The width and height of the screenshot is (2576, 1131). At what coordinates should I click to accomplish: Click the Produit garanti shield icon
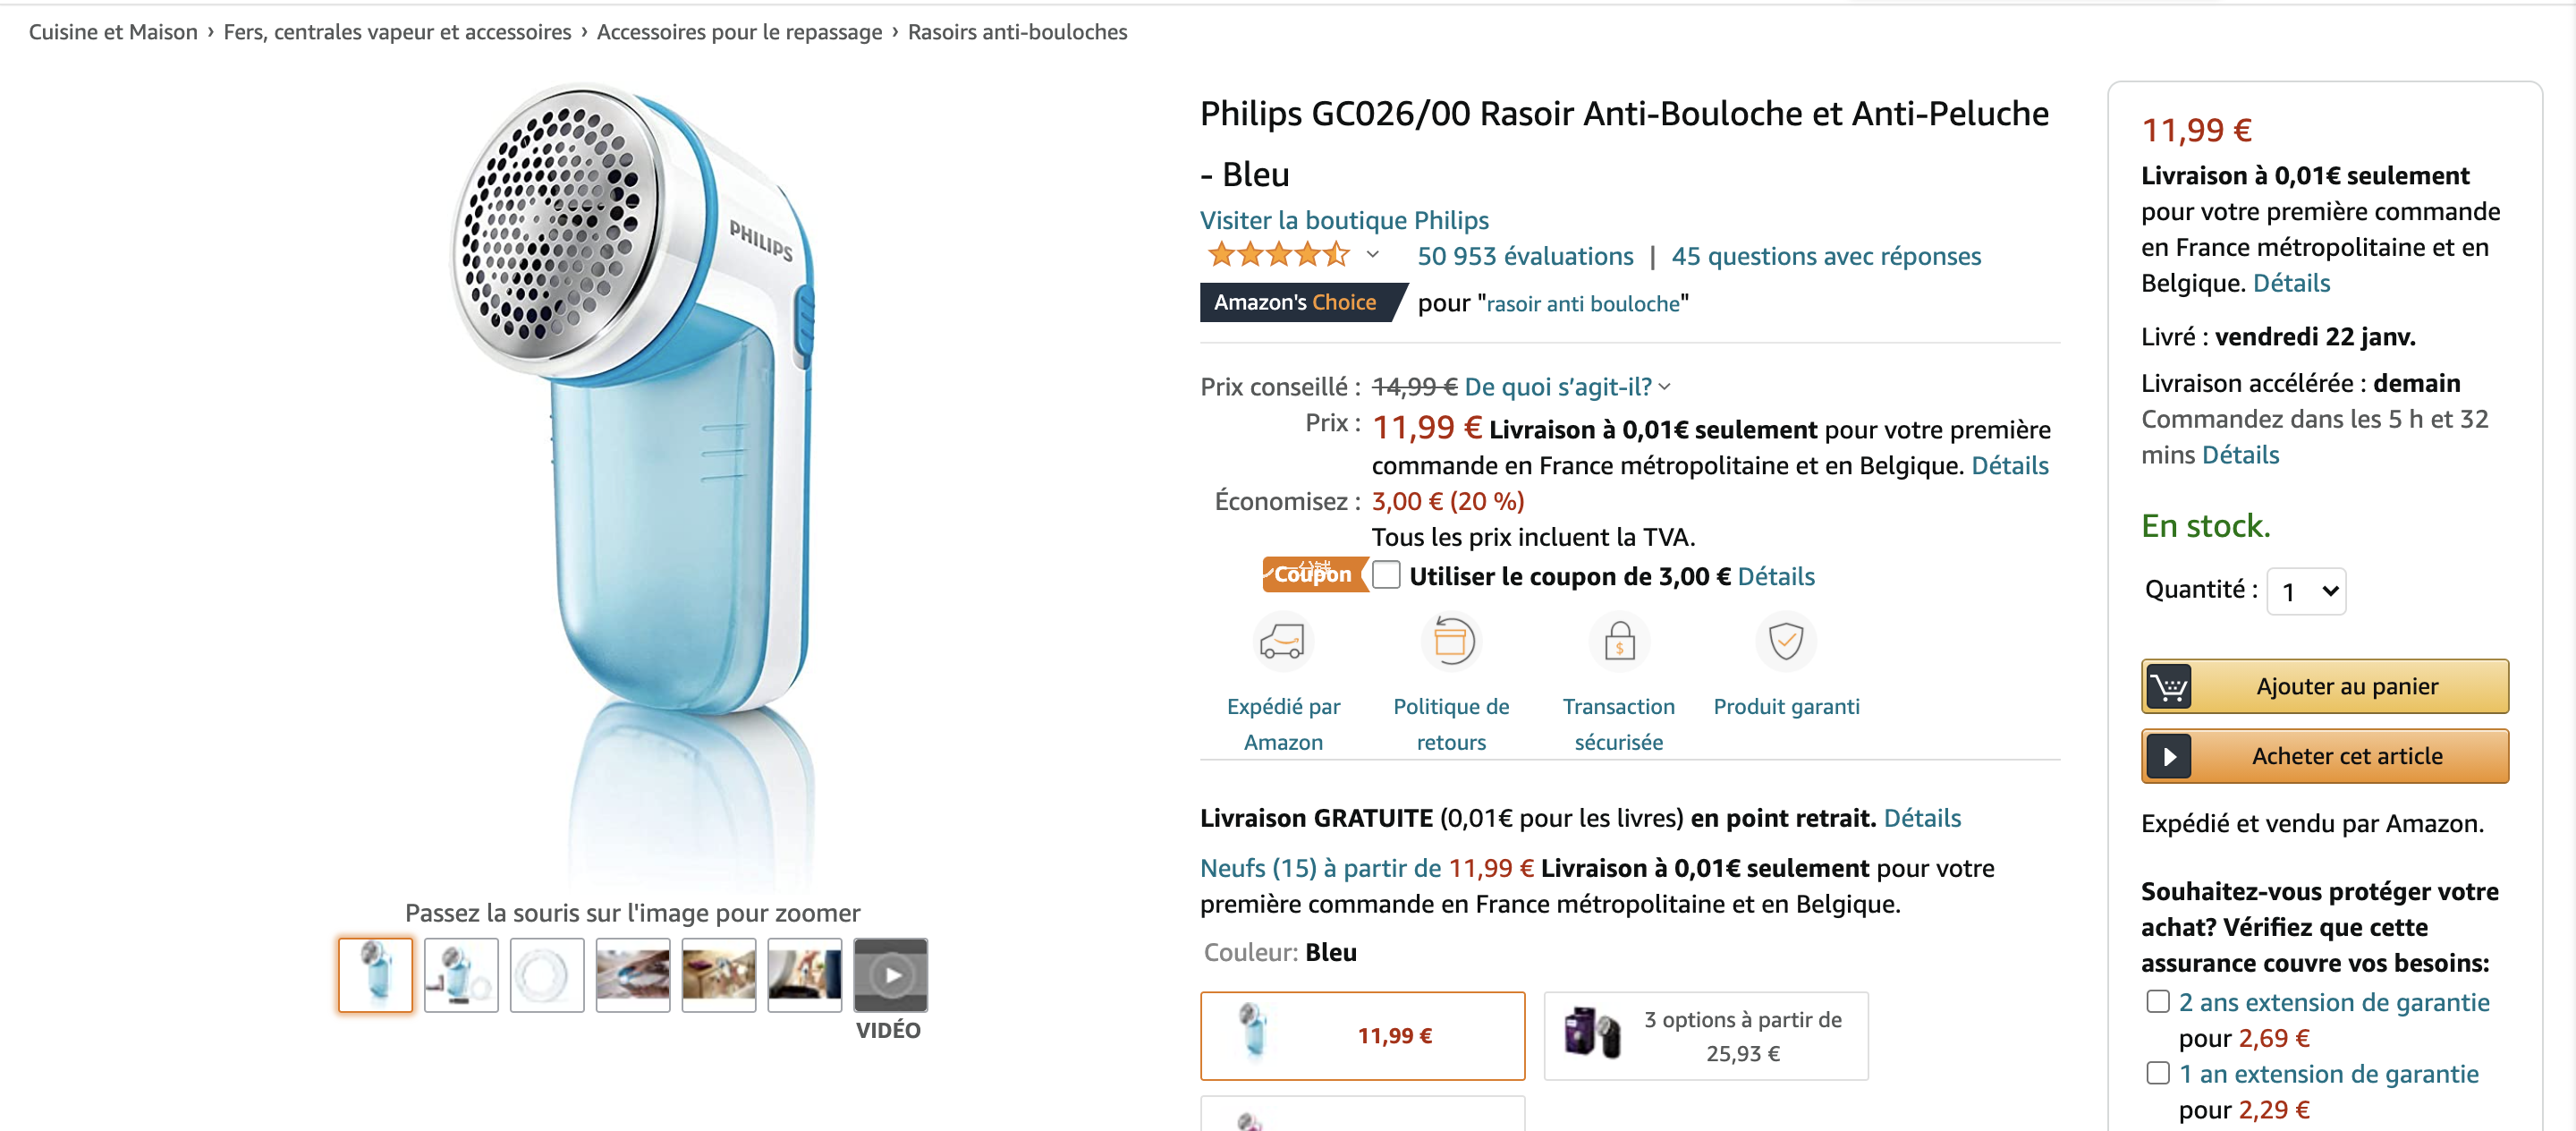pos(1786,641)
